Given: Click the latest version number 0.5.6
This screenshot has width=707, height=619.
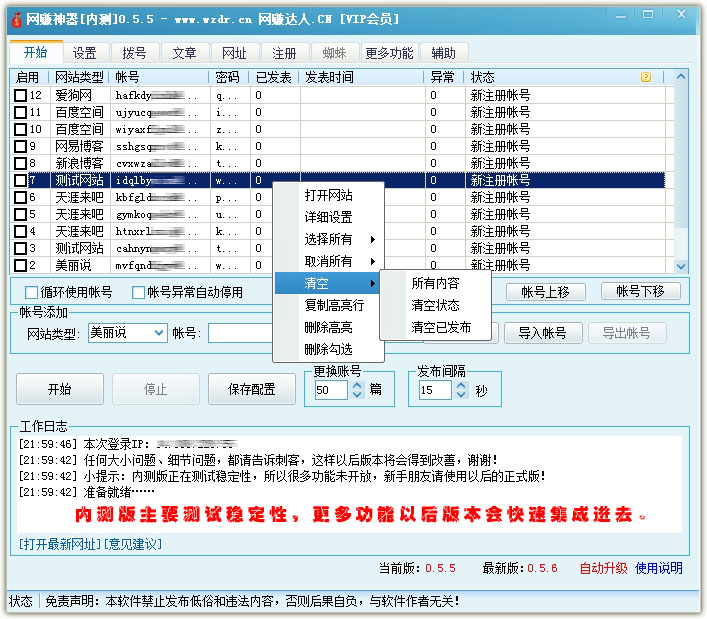Looking at the screenshot, I should coord(542,568).
